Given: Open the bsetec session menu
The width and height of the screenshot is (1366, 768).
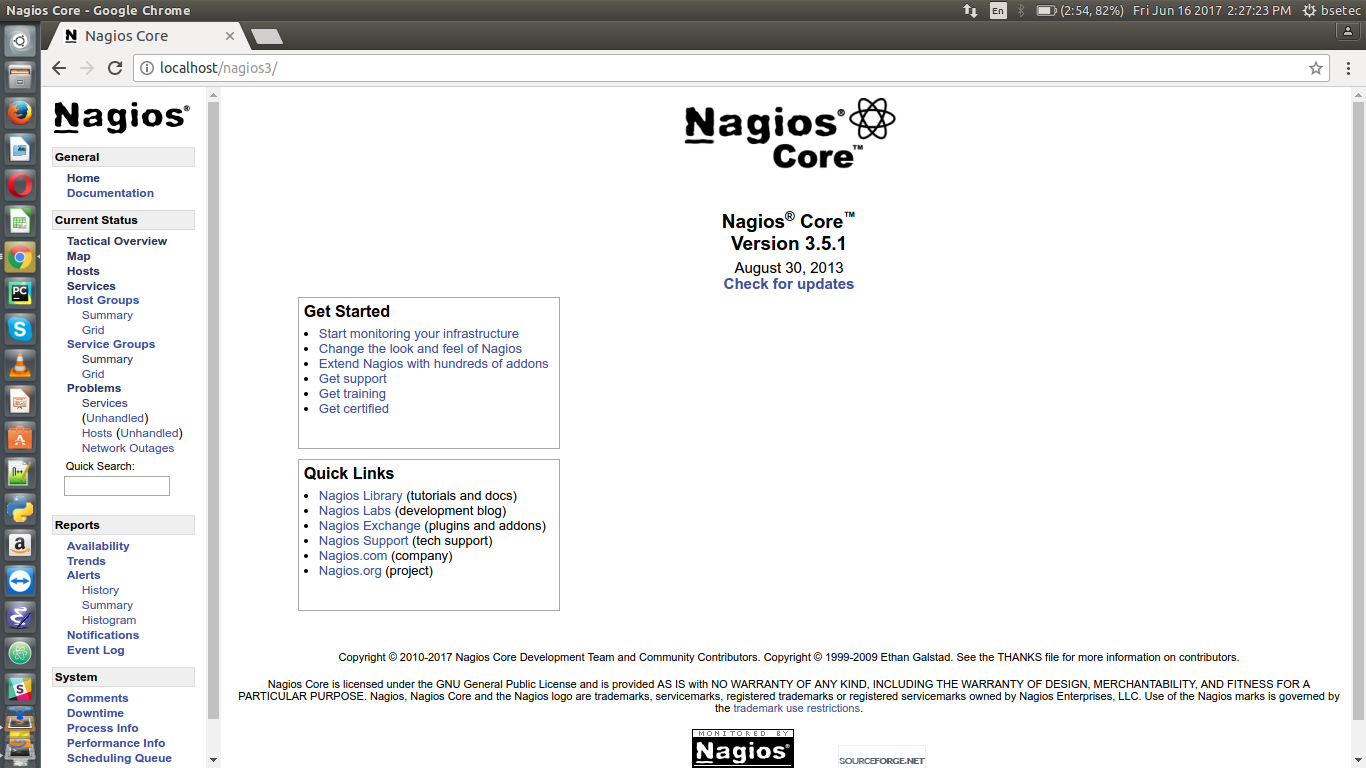Looking at the screenshot, I should pyautogui.click(x=1330, y=10).
